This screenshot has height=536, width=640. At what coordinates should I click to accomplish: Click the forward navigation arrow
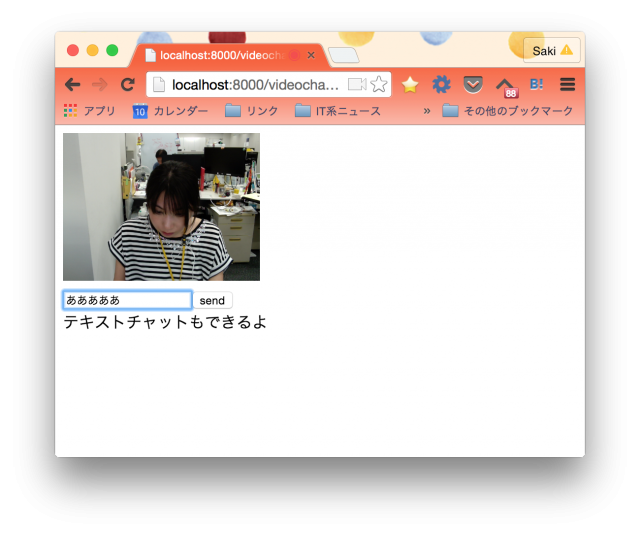[100, 85]
